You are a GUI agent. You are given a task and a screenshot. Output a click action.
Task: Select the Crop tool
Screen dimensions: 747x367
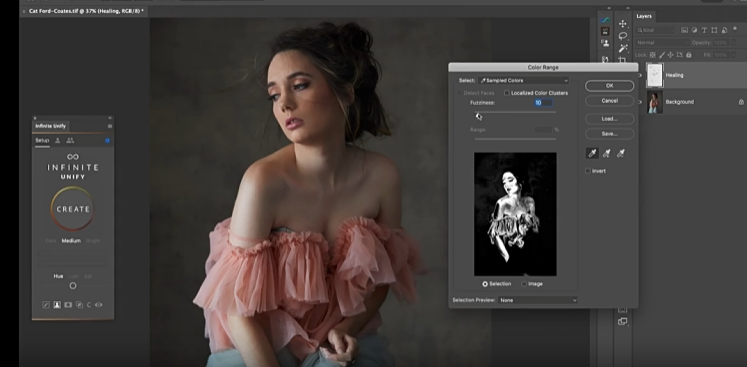click(x=622, y=60)
